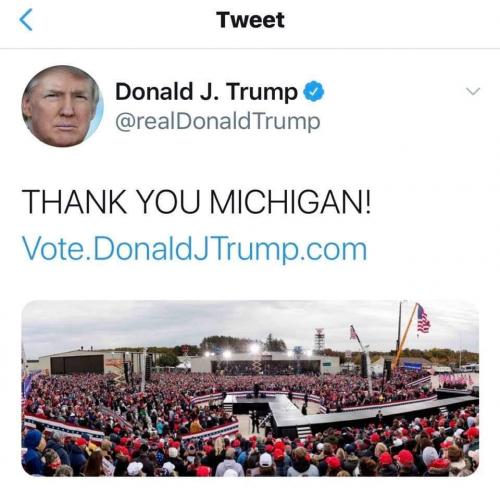Open the Vote.DonaldJTrump.com link
500x493 pixels.
tap(194, 249)
